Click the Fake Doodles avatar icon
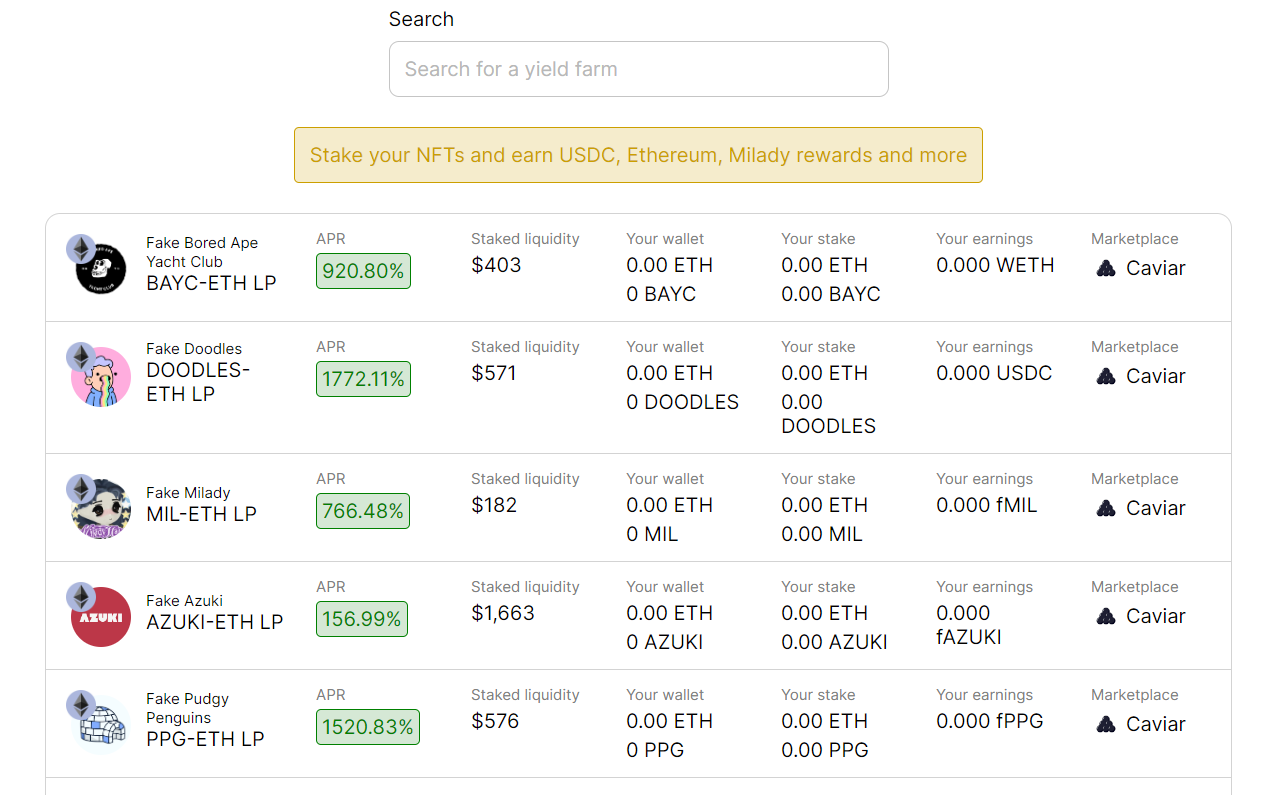Image resolution: width=1286 pixels, height=795 pixels. point(101,377)
